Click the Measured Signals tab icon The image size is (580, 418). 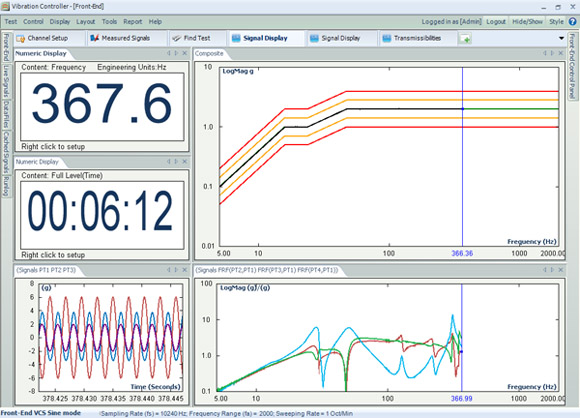tap(94, 38)
